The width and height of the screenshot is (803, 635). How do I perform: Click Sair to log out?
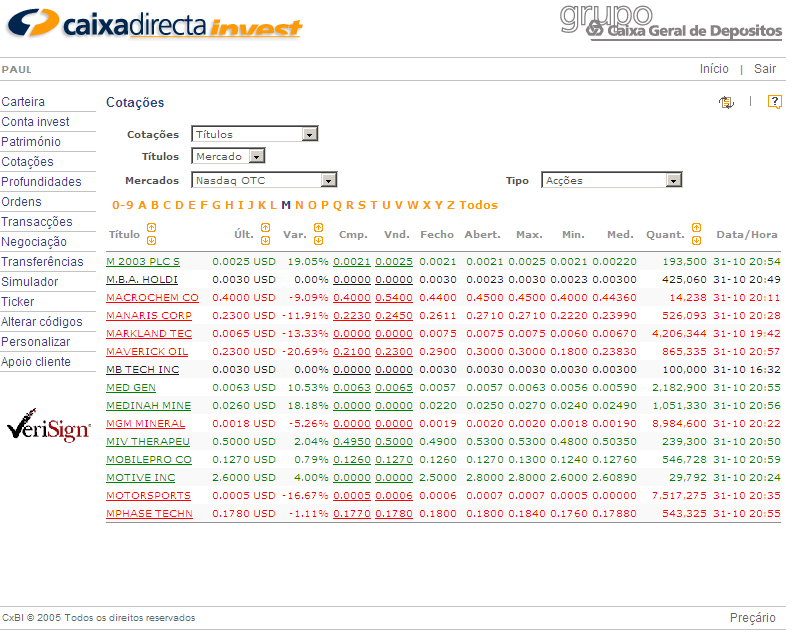[x=765, y=69]
